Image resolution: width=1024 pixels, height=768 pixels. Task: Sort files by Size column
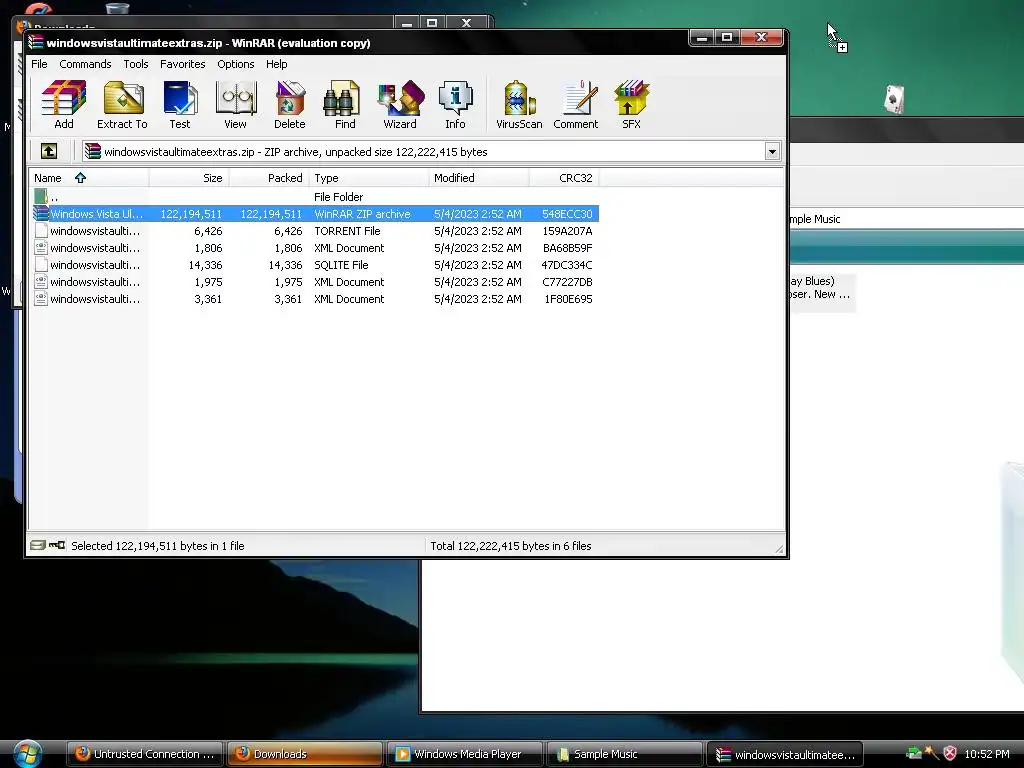pyautogui.click(x=189, y=178)
